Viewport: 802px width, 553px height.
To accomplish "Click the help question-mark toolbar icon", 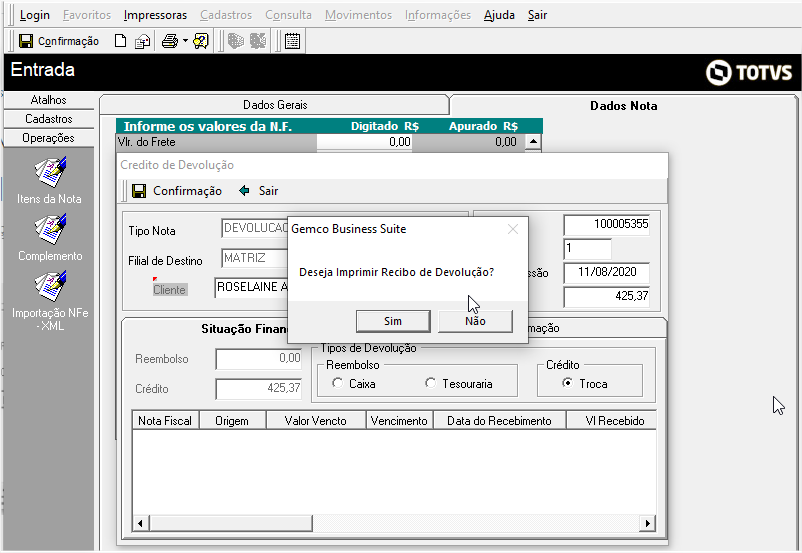I will (x=200, y=41).
